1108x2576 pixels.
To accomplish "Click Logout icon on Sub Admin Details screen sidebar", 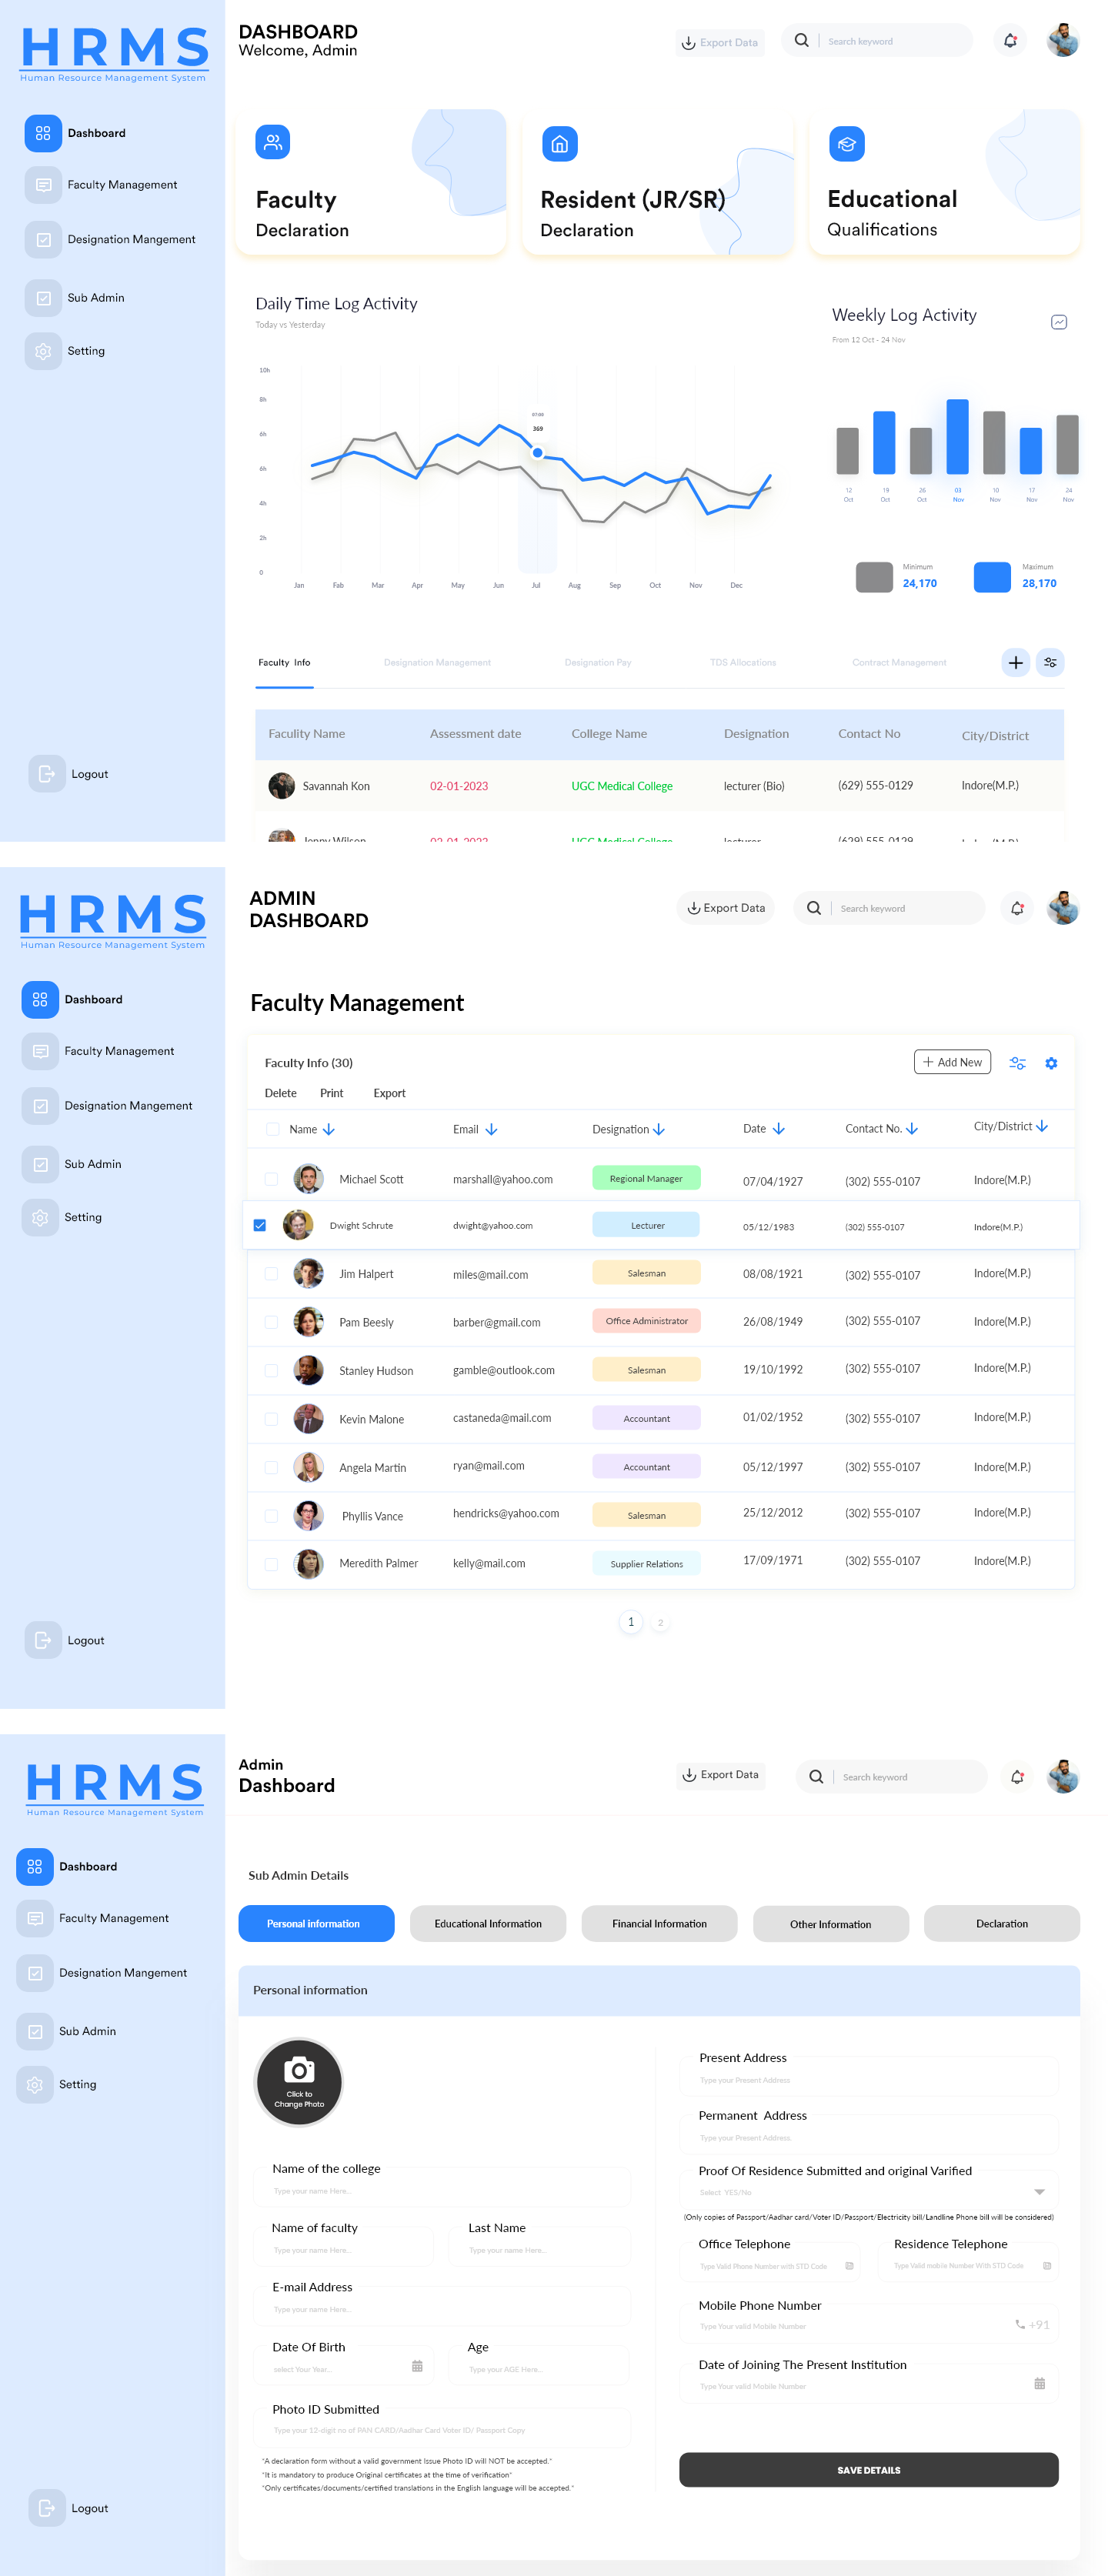I will 46,2507.
